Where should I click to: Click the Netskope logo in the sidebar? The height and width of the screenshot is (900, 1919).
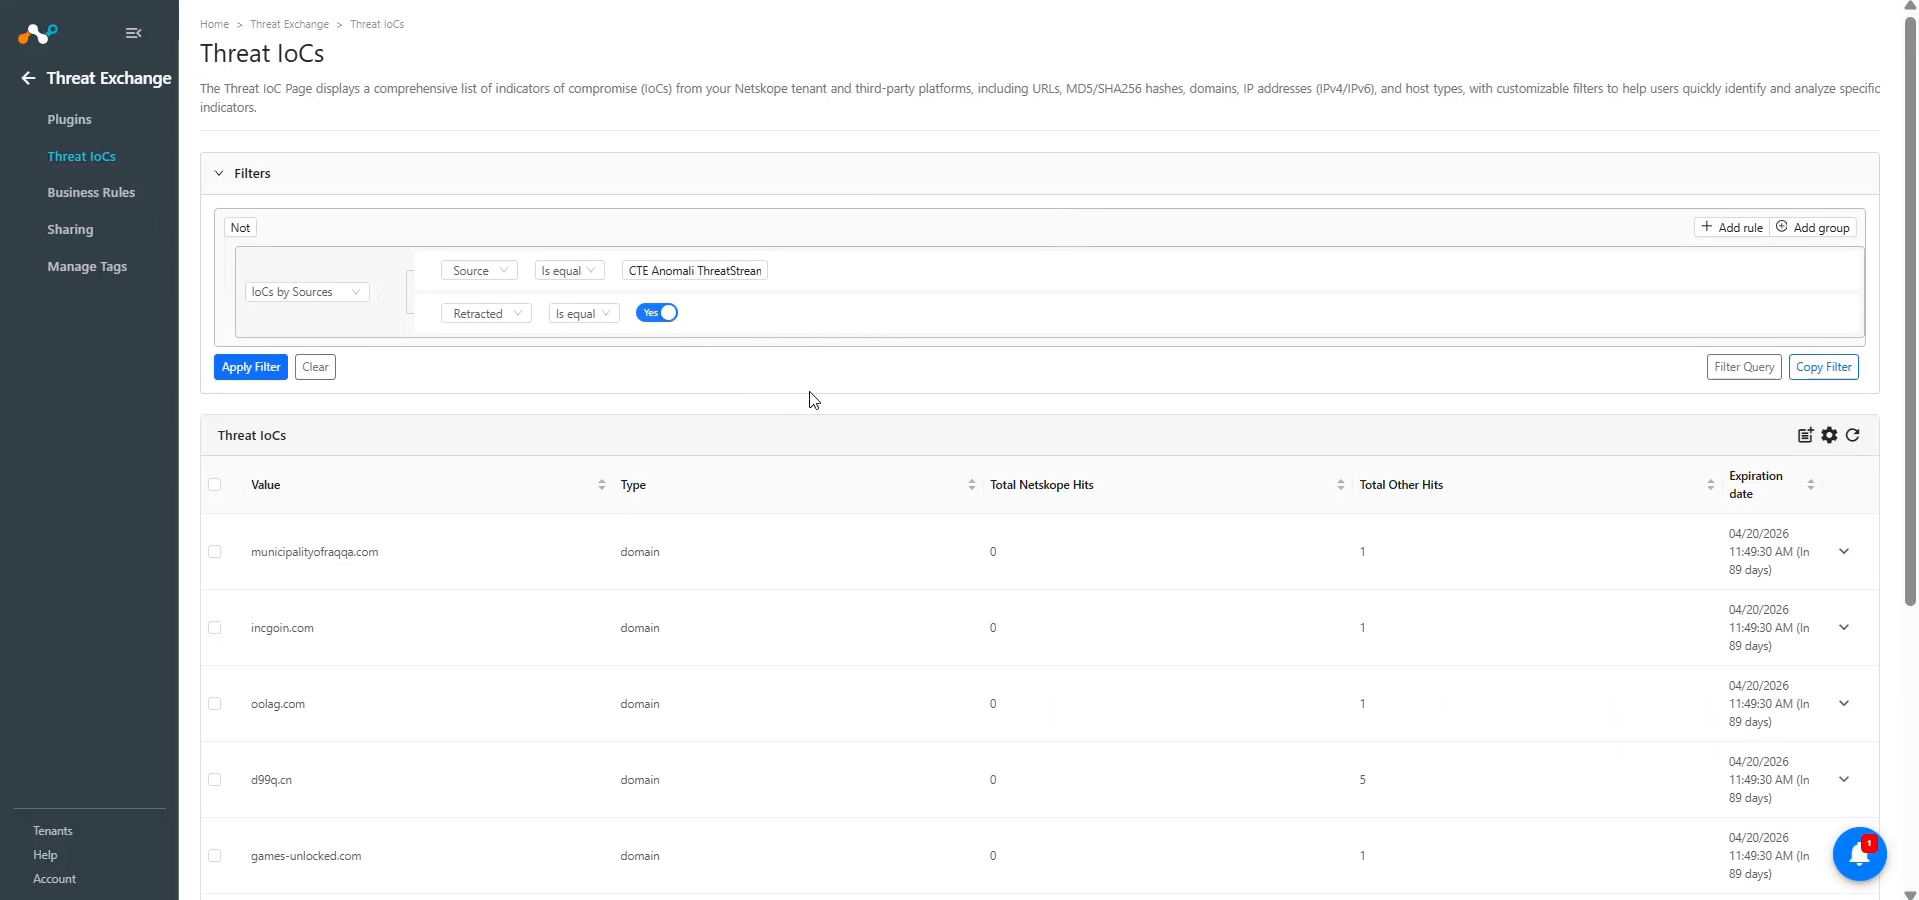click(38, 34)
